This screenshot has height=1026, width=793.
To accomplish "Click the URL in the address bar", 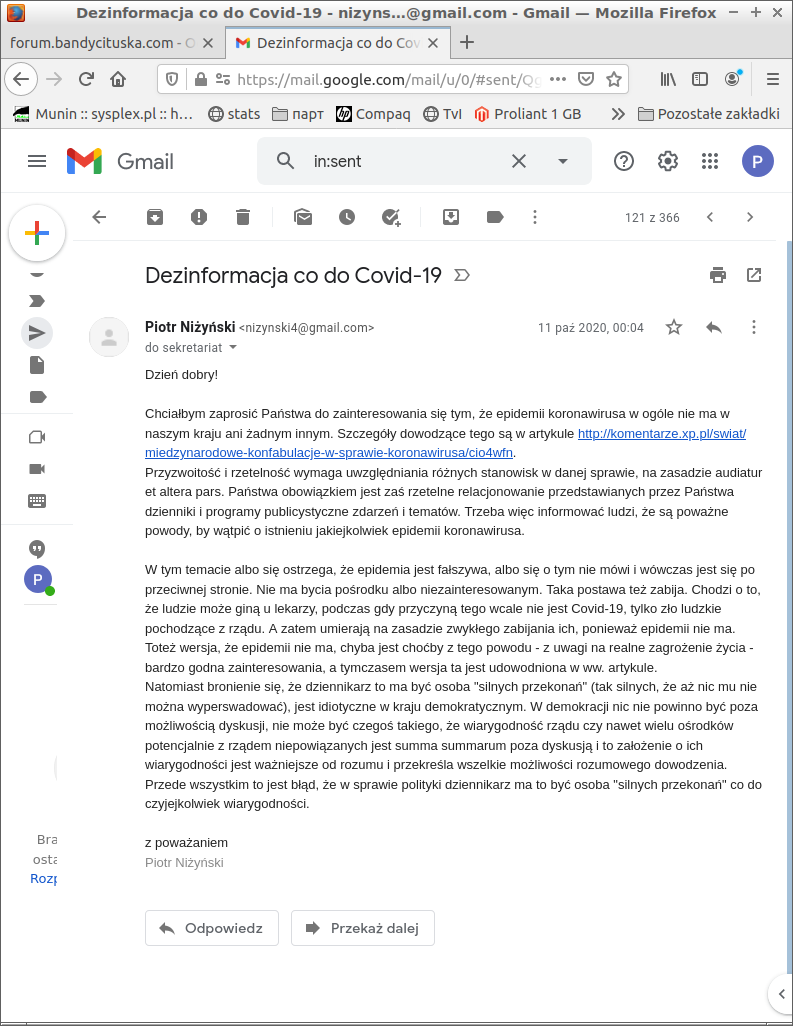I will pos(389,79).
